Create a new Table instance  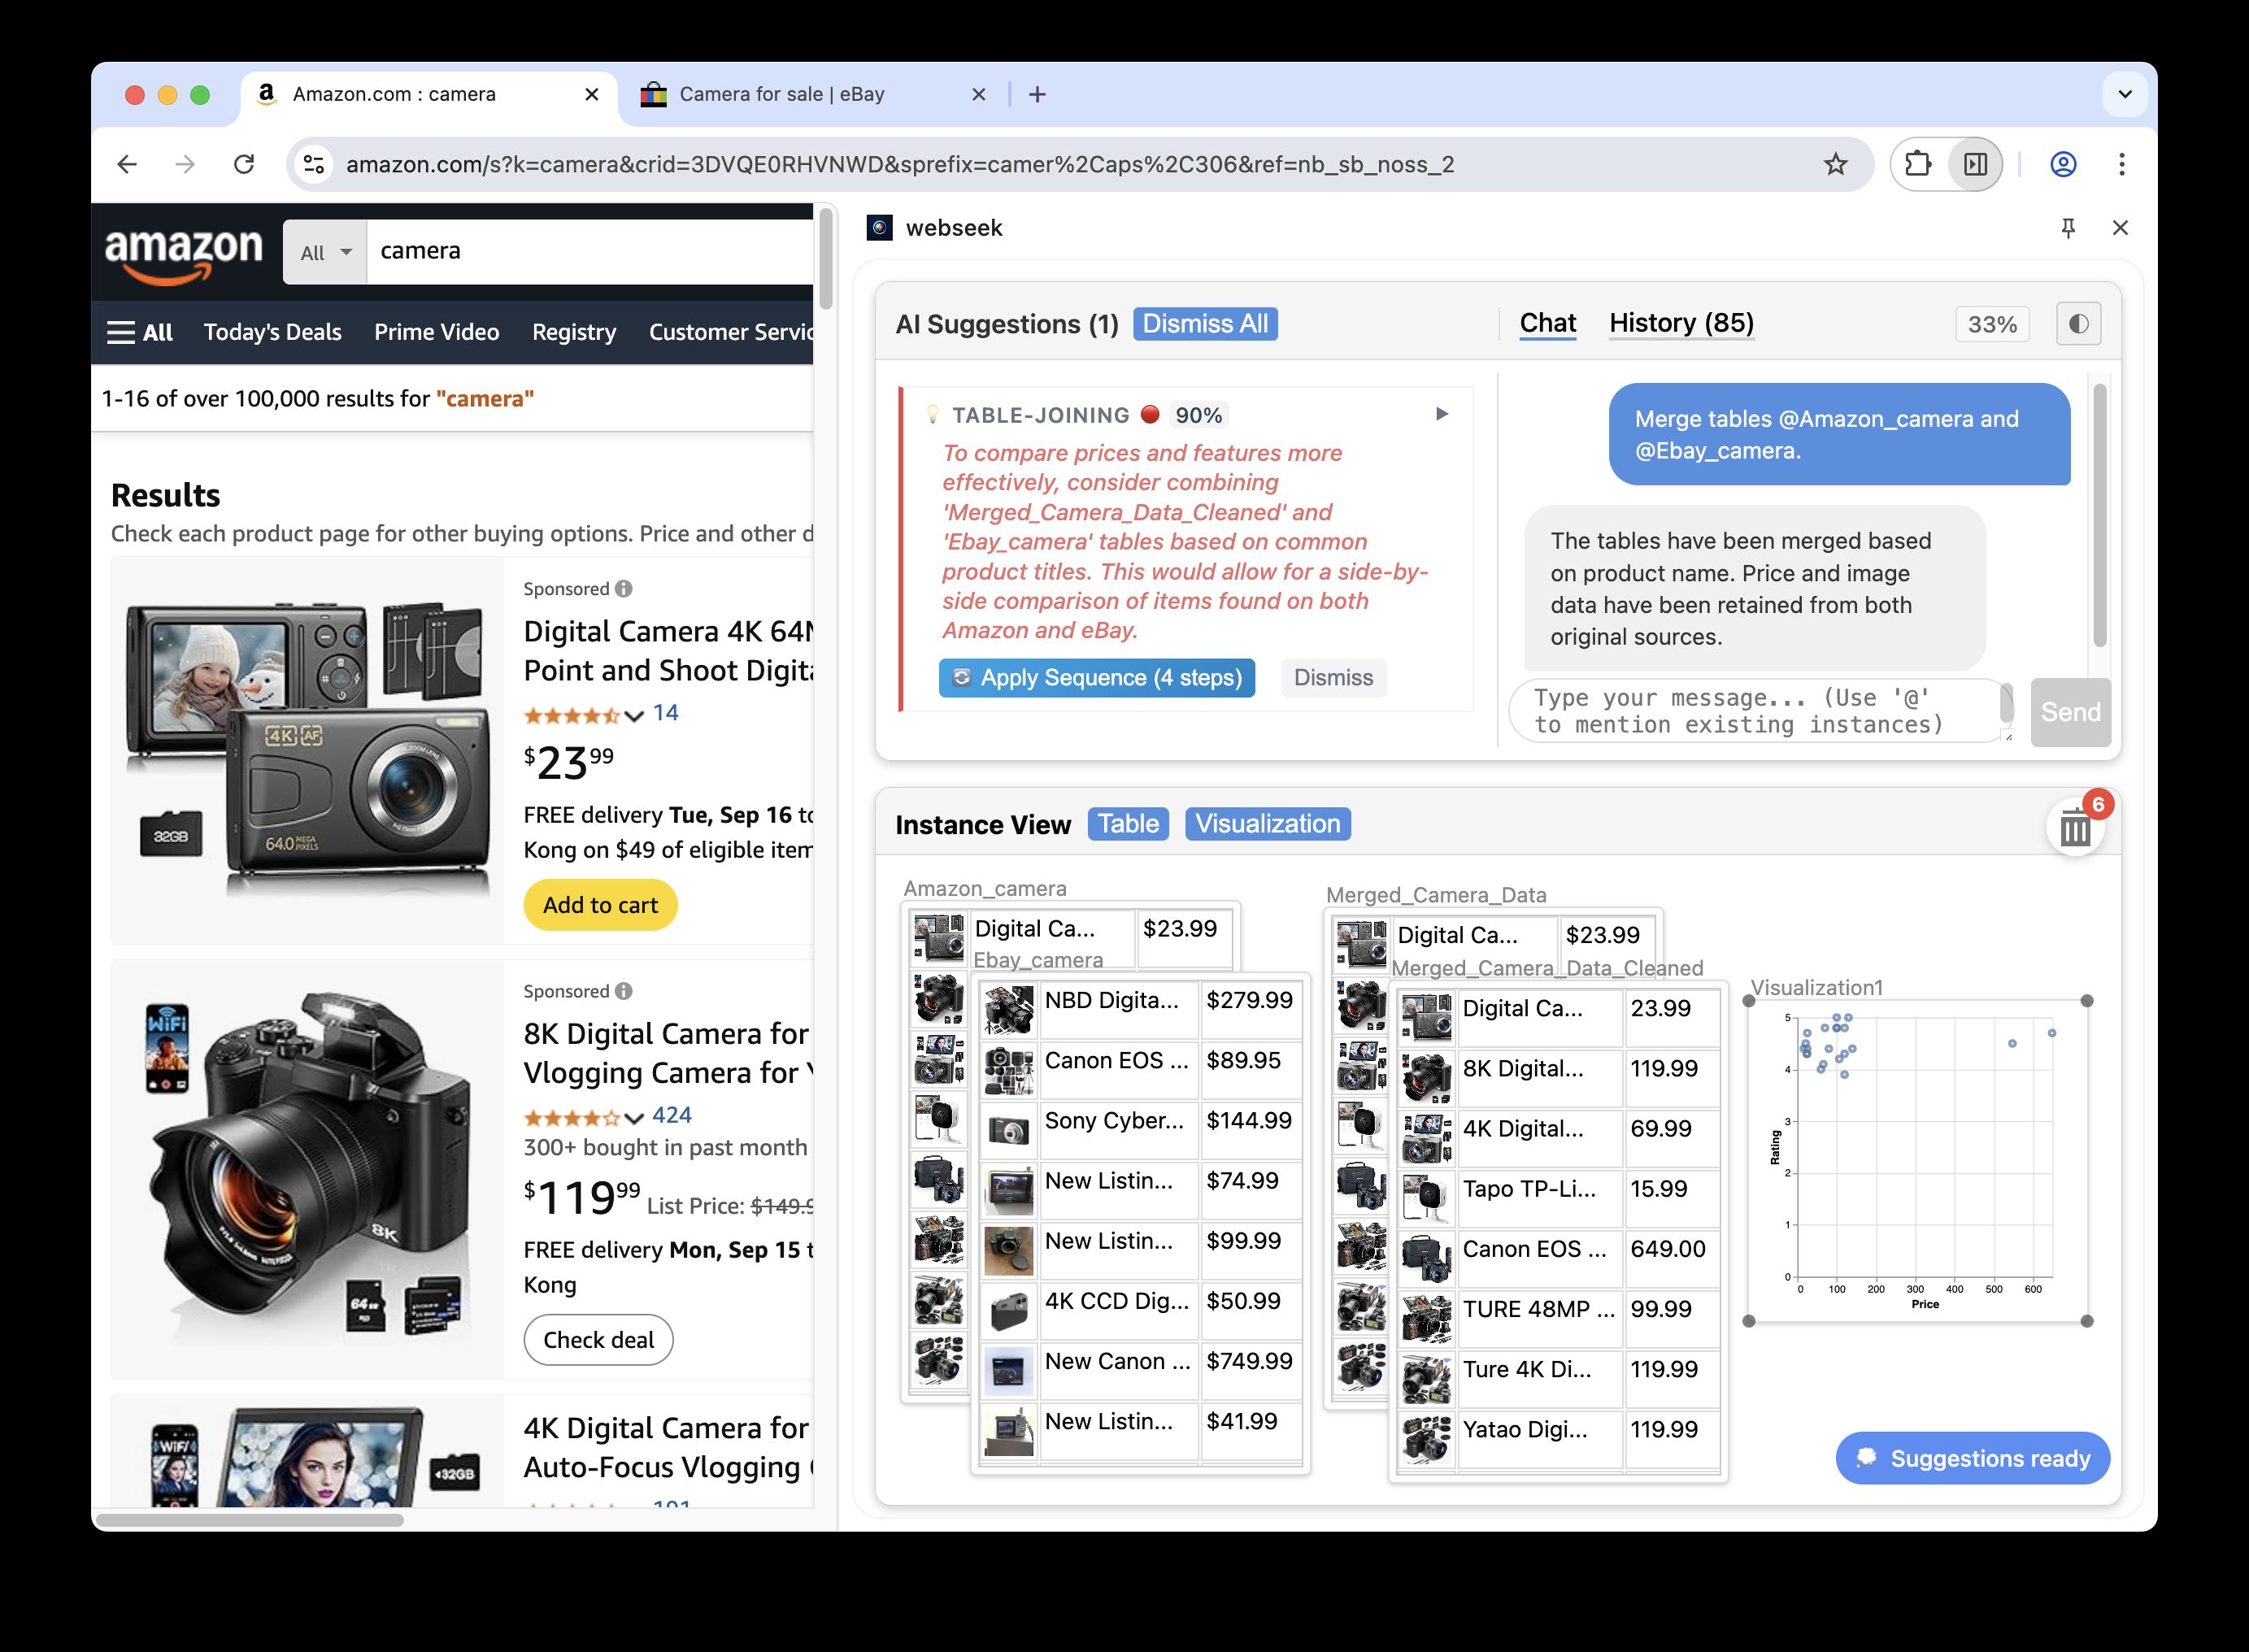[1128, 824]
